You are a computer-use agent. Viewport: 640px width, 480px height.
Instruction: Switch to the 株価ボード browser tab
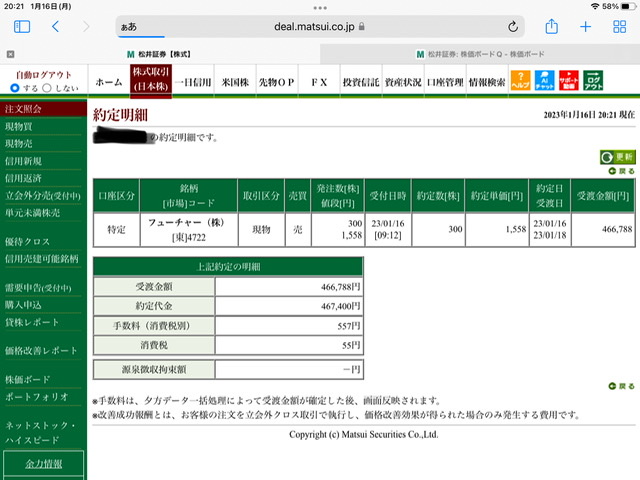(480, 54)
